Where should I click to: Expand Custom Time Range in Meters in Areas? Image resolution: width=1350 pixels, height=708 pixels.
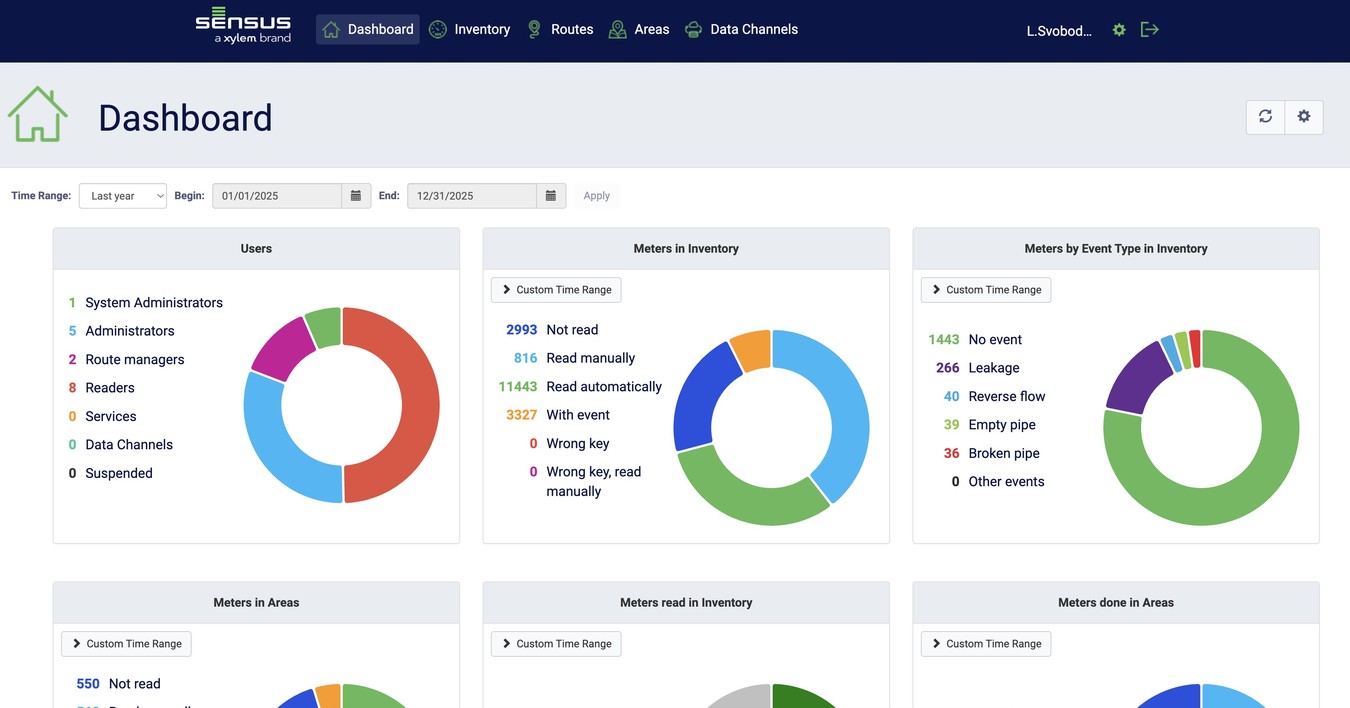pos(126,644)
